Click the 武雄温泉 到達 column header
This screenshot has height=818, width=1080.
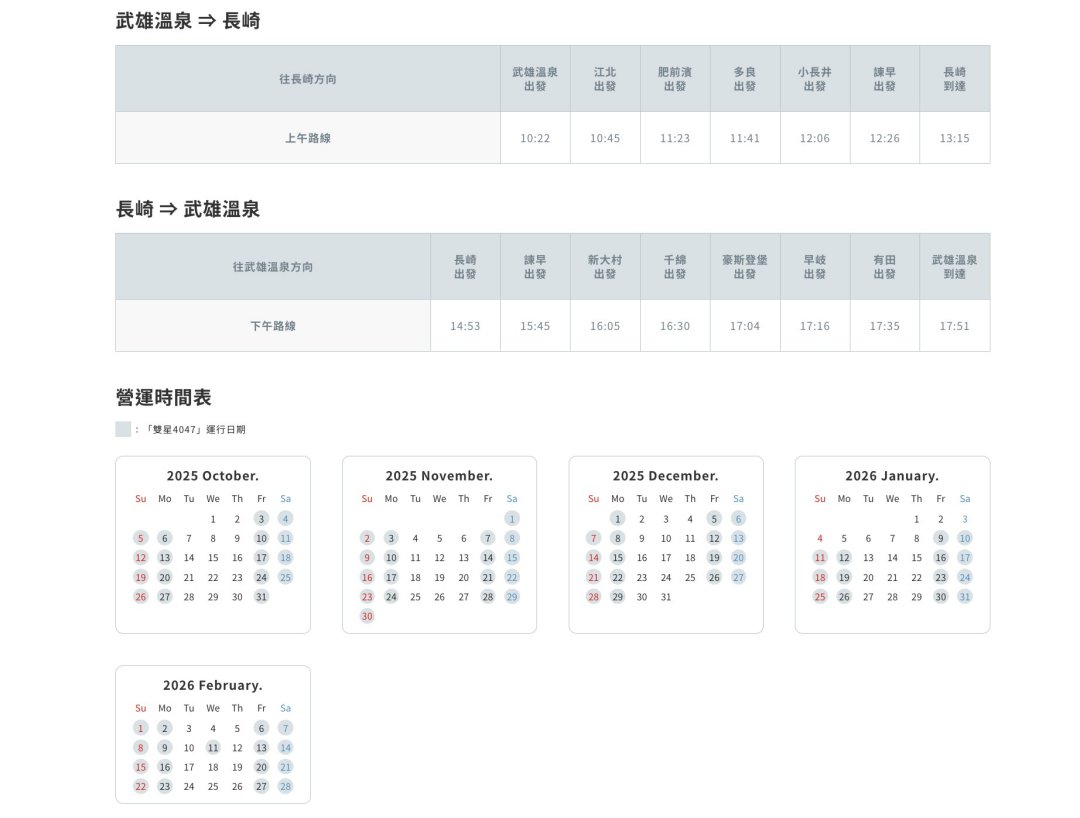(x=955, y=266)
